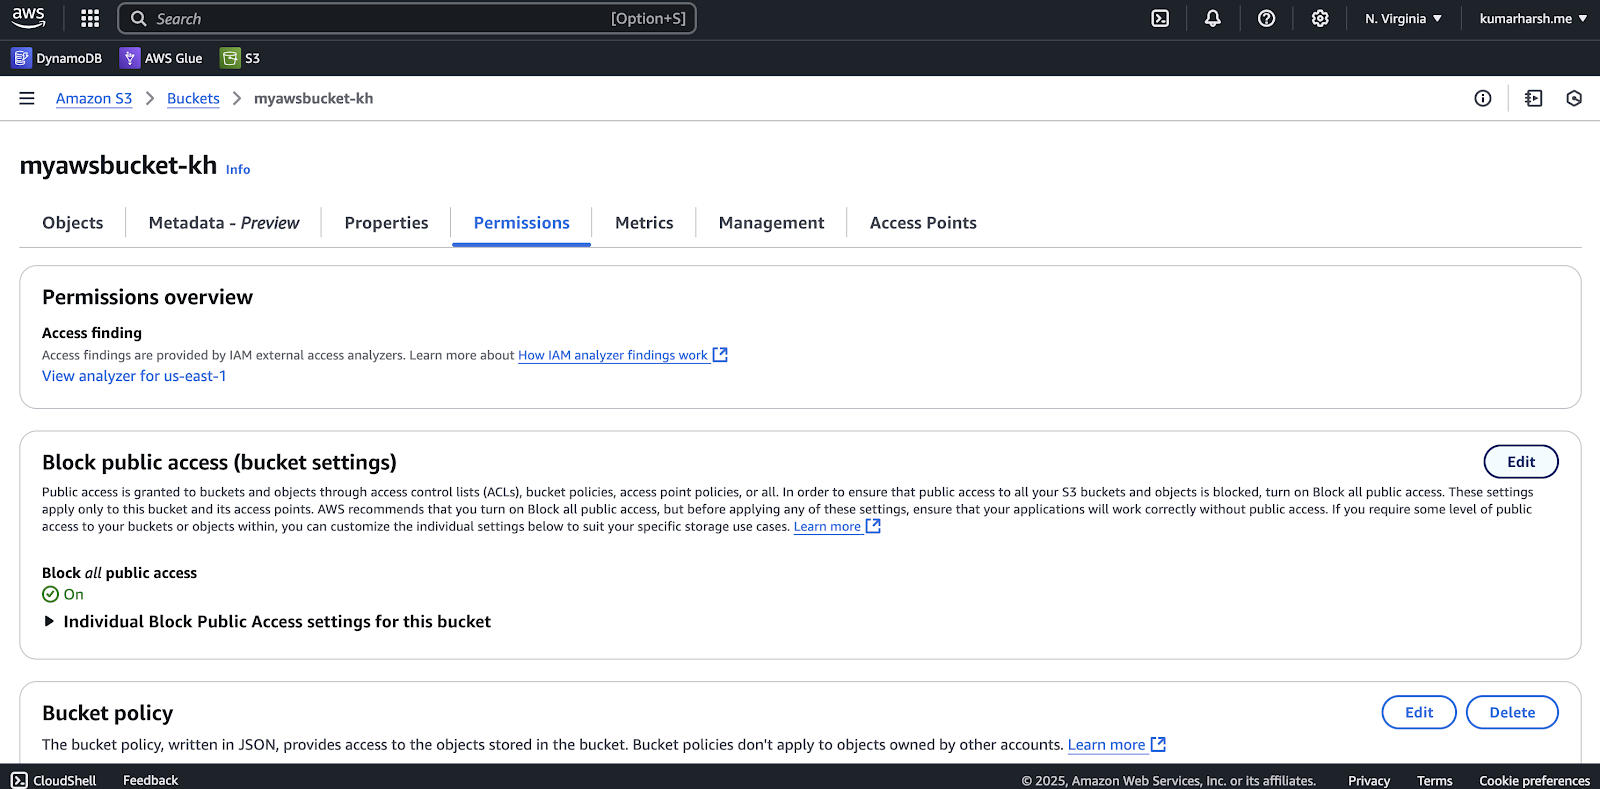Click the Permissions overview heading
Screen dimensions: 1600x789
click(147, 297)
